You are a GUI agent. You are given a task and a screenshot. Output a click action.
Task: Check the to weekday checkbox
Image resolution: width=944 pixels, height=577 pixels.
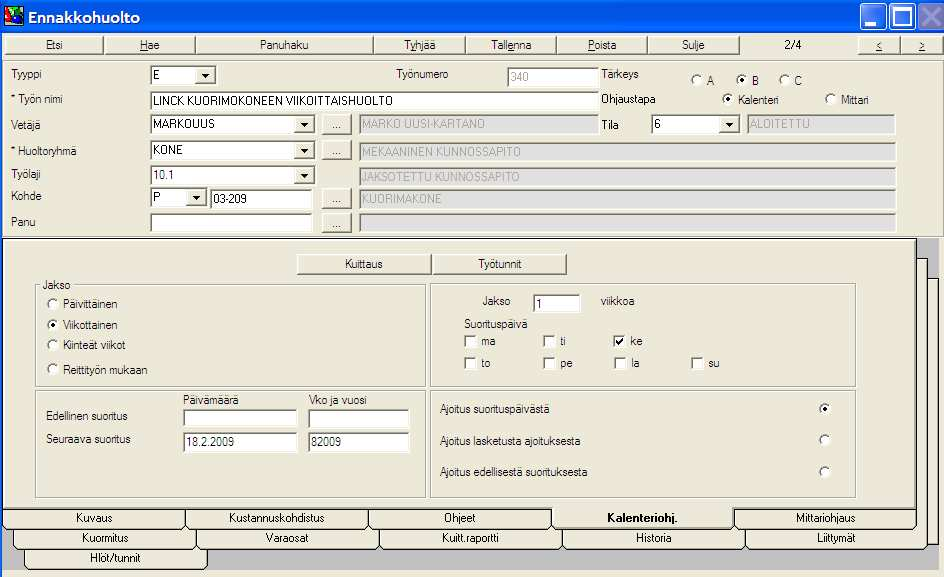click(x=470, y=363)
